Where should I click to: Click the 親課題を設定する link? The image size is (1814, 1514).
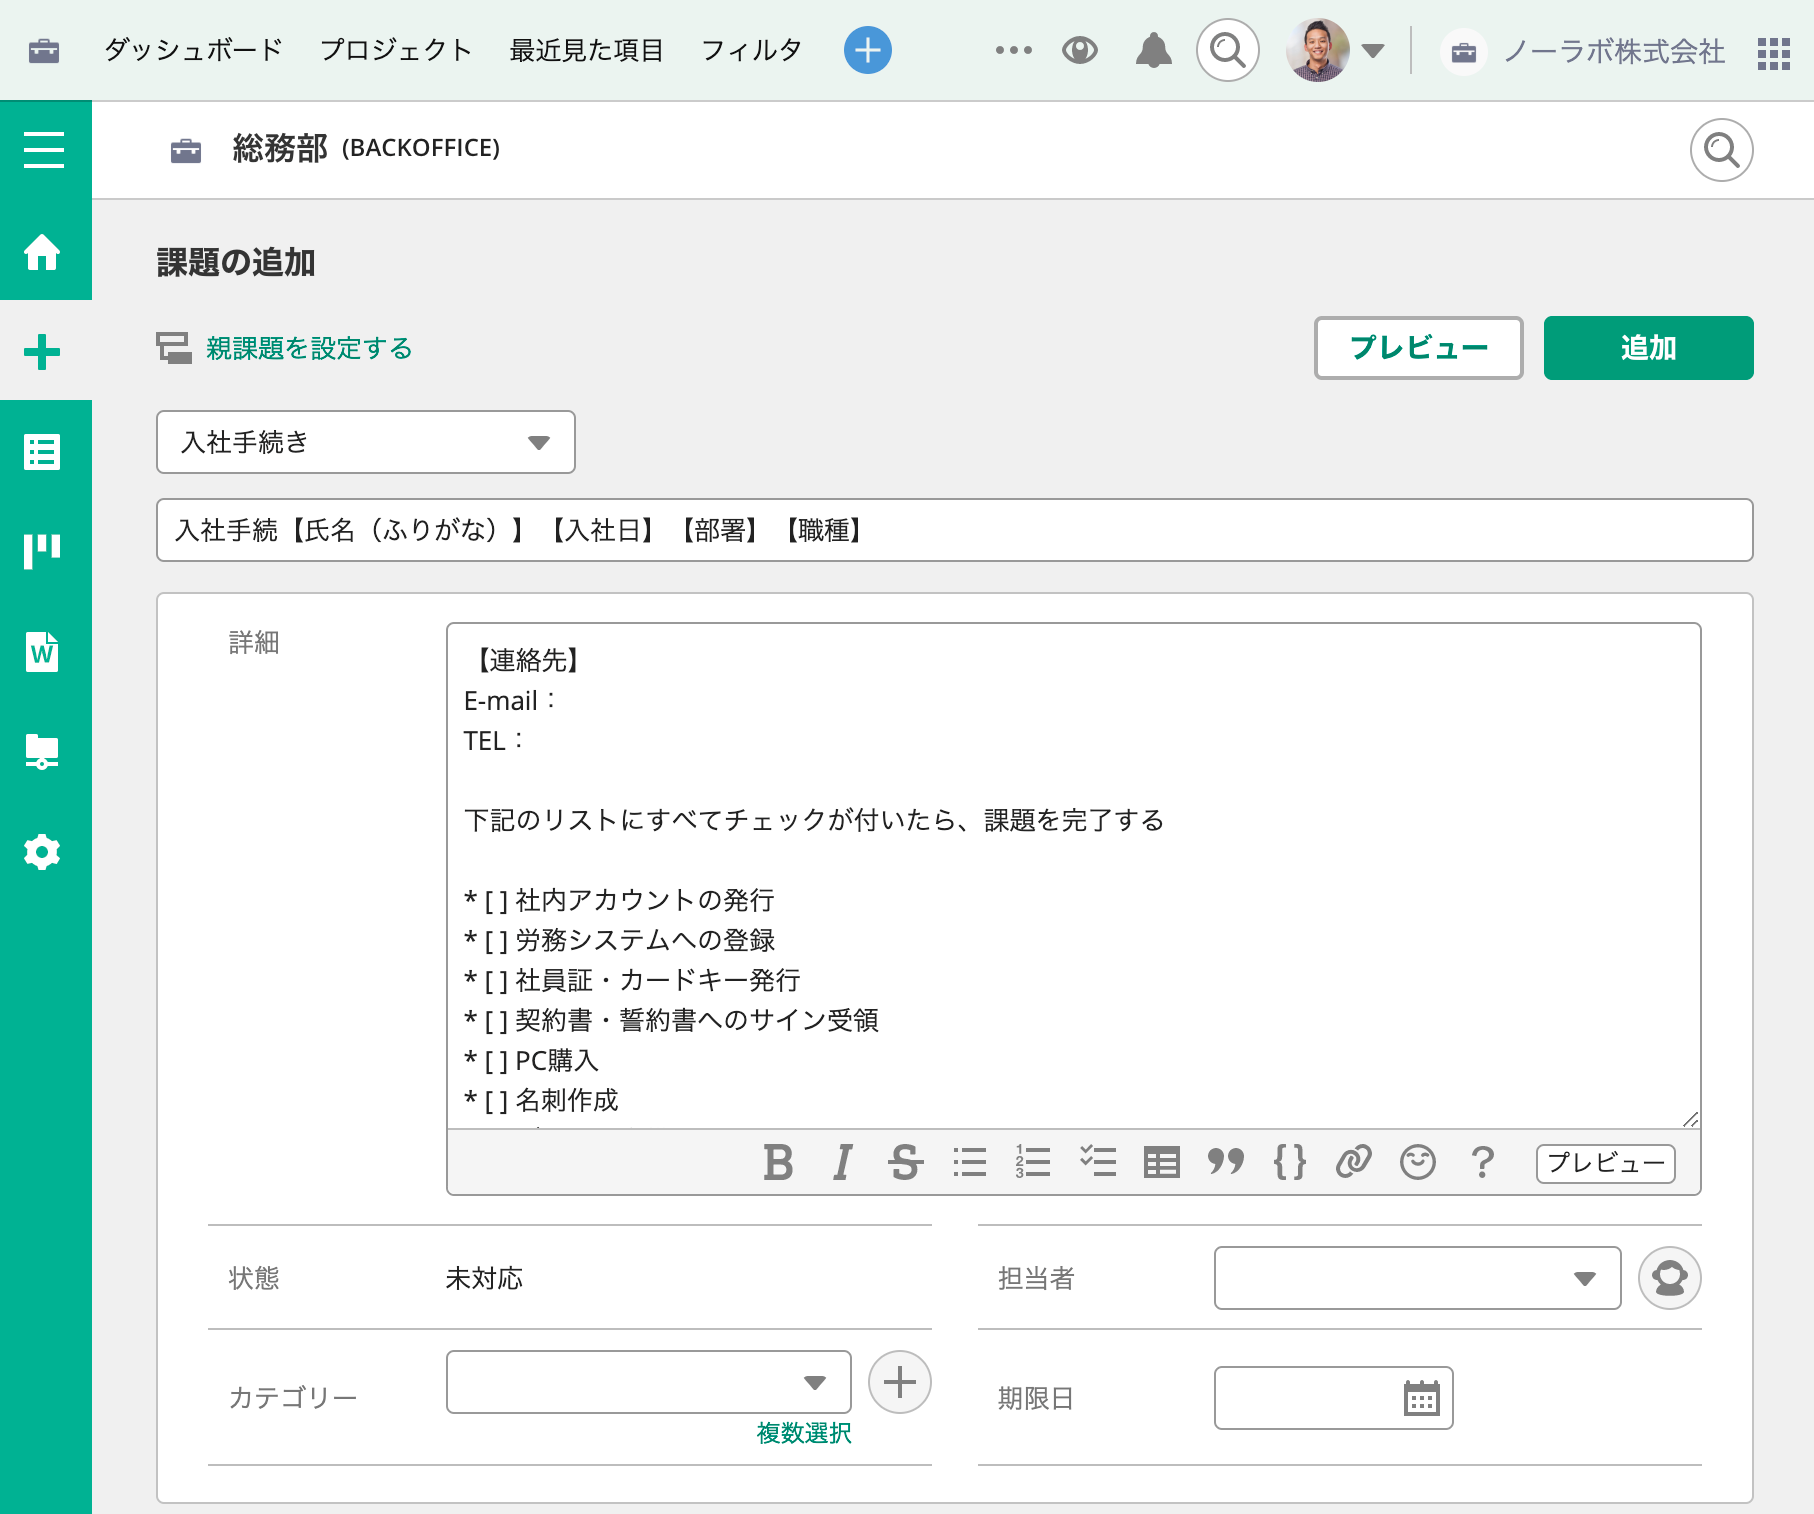click(x=309, y=348)
